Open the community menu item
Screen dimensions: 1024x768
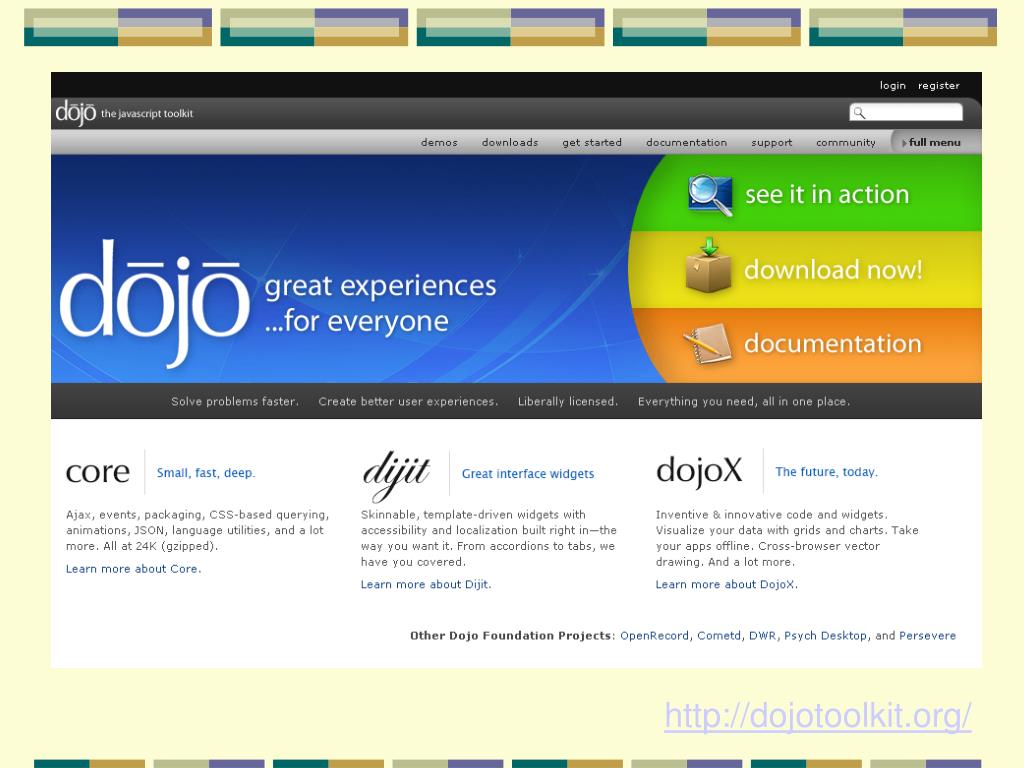(846, 142)
